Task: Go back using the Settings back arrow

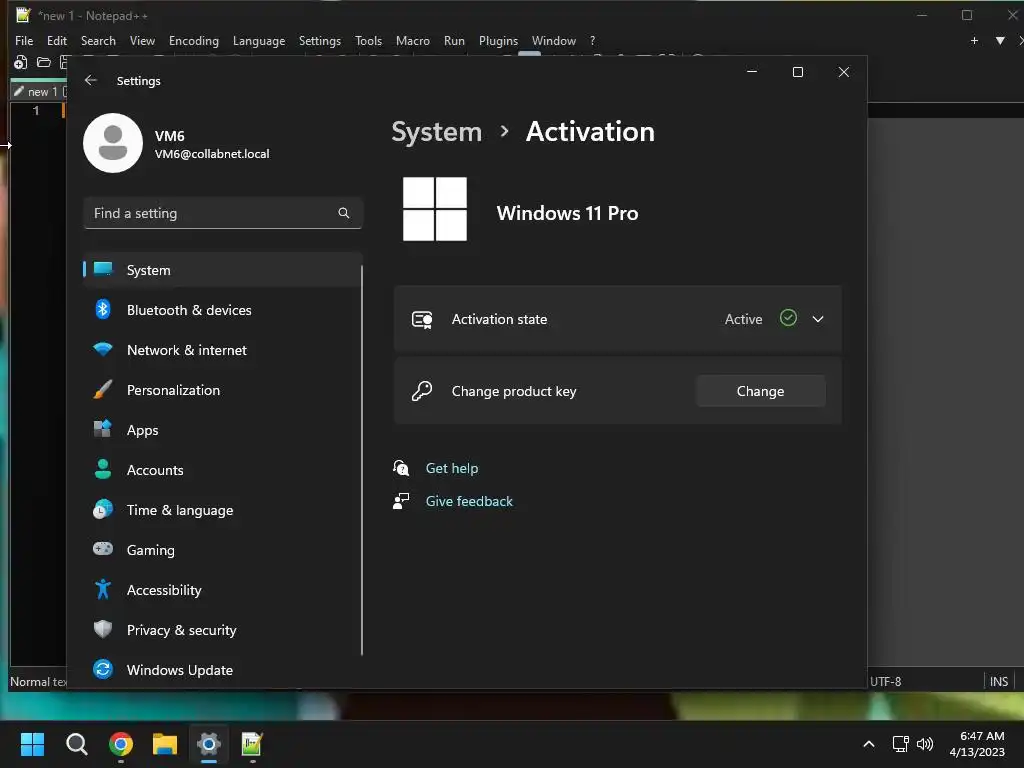Action: 91,80
